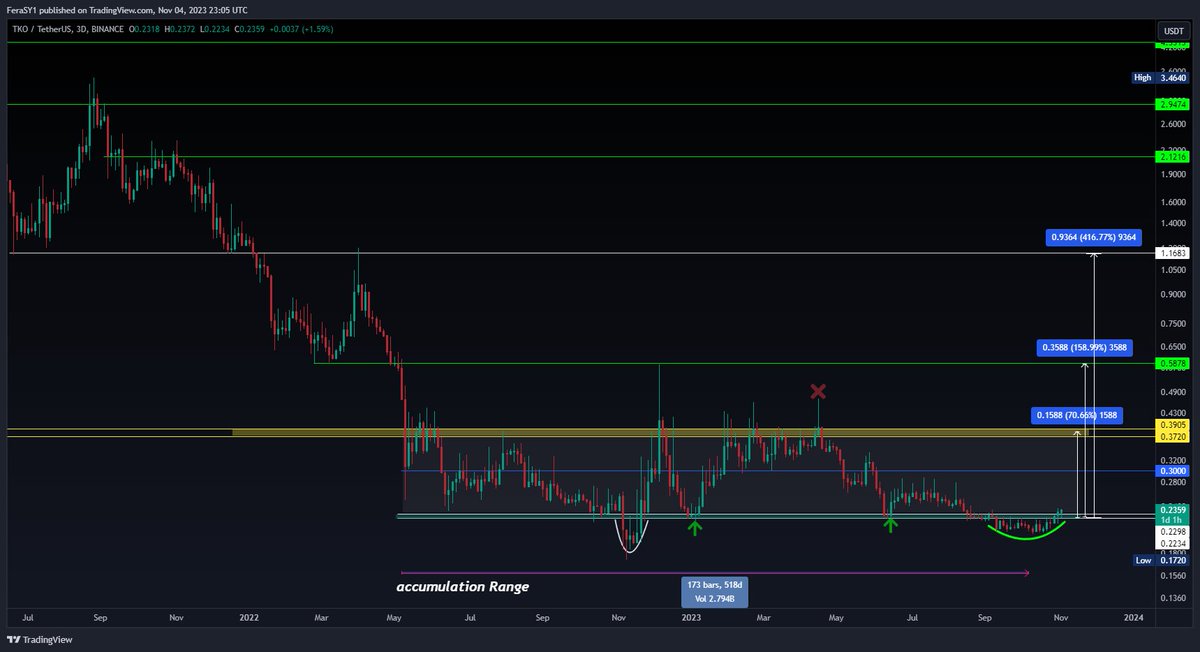
Task: Click the 1.1683 white price label
Action: (1172, 254)
